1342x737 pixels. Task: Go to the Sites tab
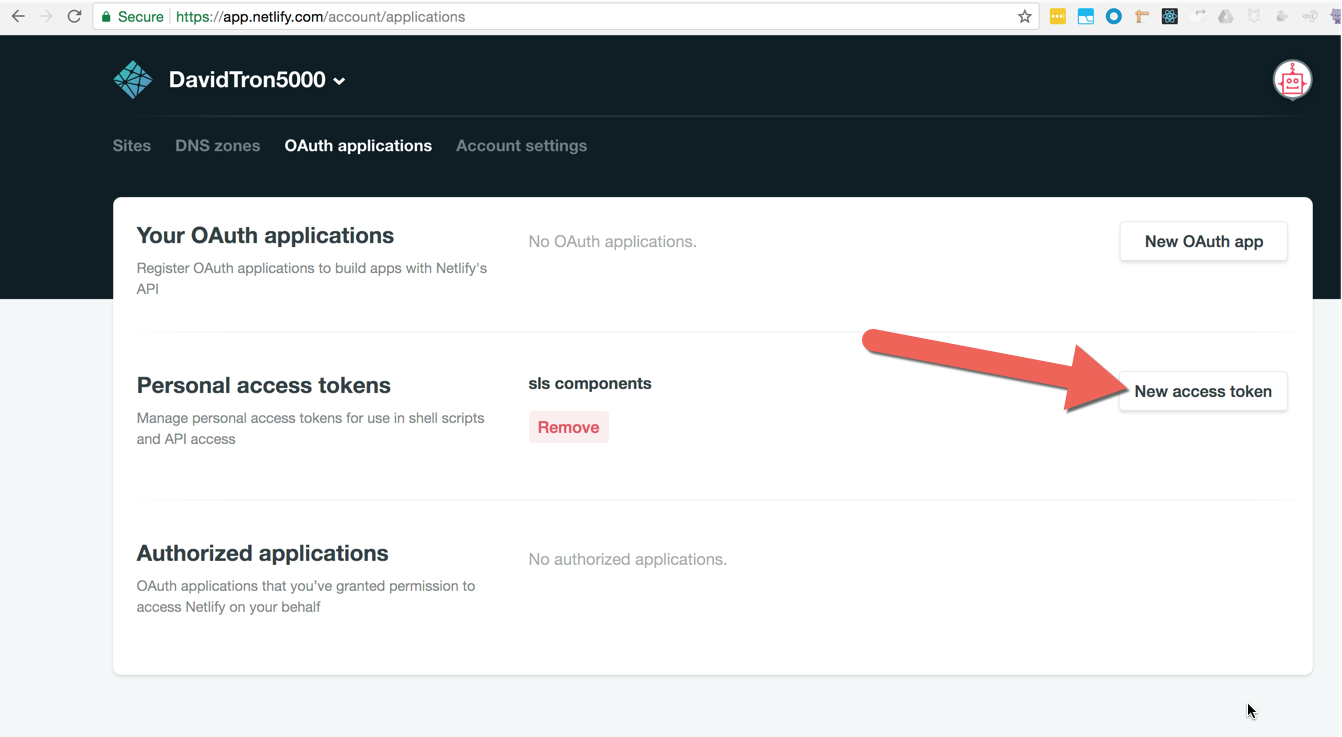[132, 146]
